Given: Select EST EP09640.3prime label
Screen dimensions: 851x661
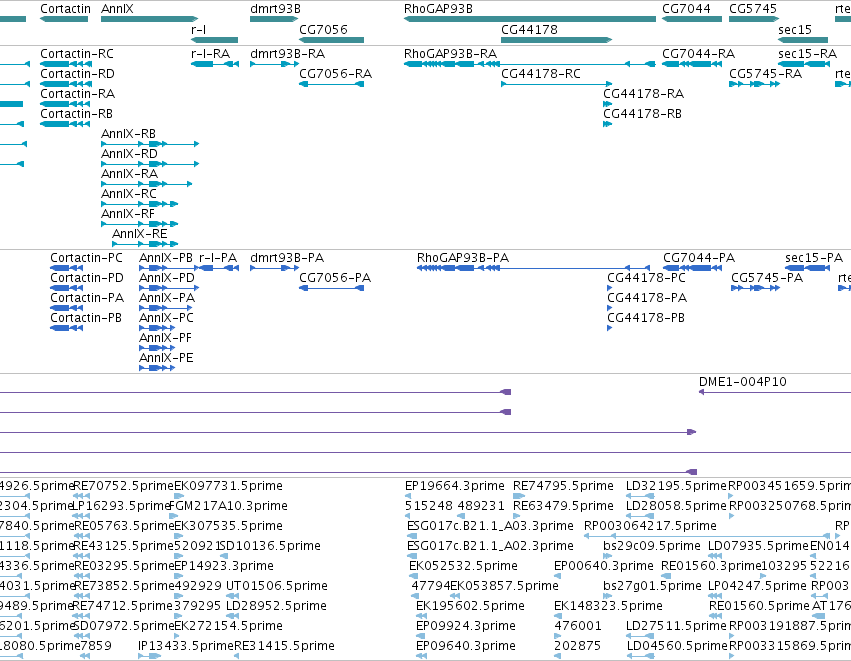Looking at the screenshot, I should click(466, 646).
